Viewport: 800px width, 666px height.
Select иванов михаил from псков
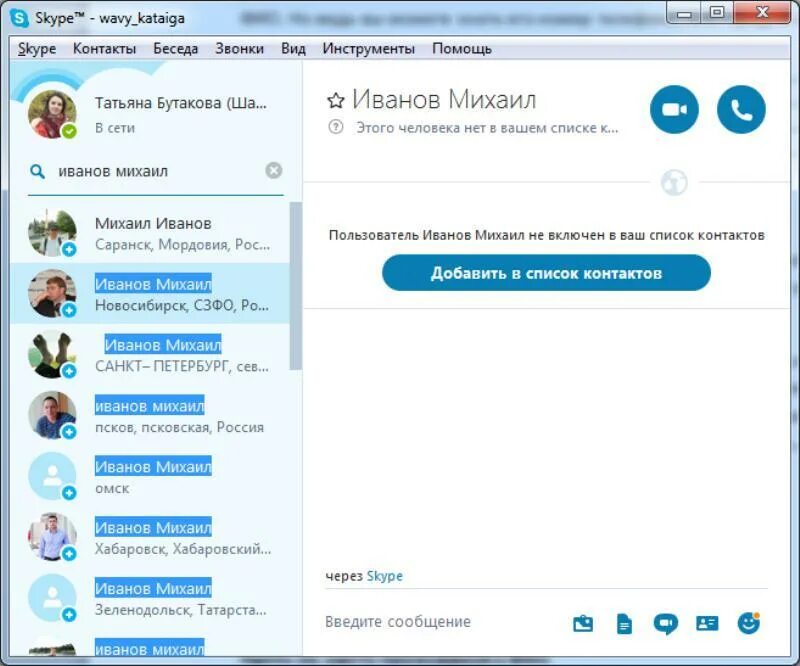click(150, 415)
